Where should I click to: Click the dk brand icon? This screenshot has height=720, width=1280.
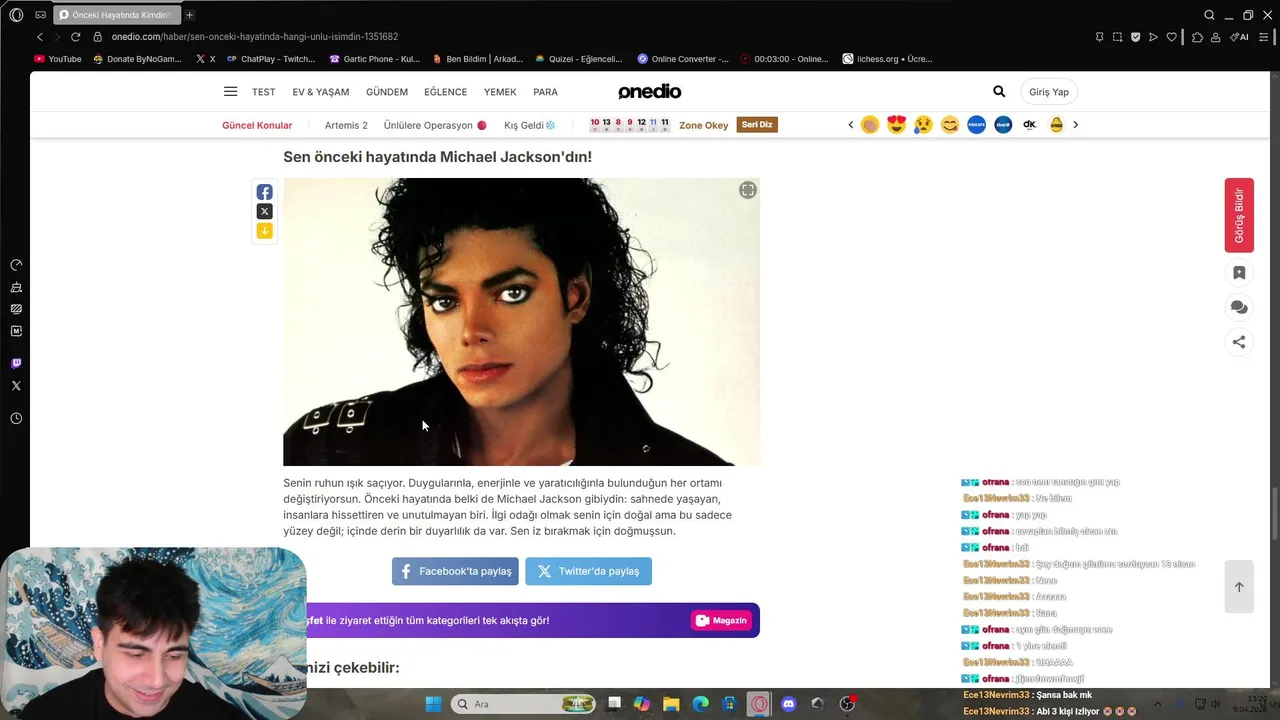(1030, 125)
